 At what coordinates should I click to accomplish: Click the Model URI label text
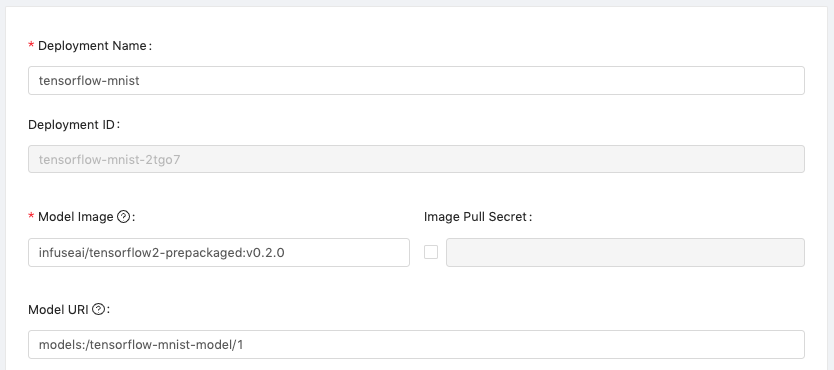[59, 309]
